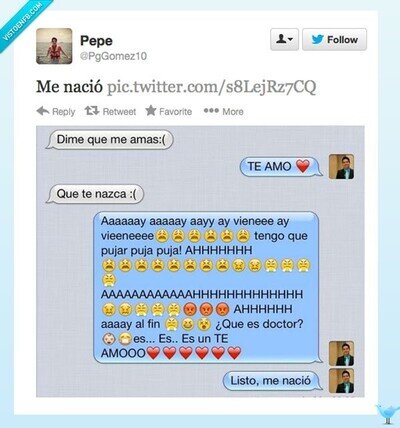Select the Dime que me amas bubble
This screenshot has width=400, height=428.
110,139
